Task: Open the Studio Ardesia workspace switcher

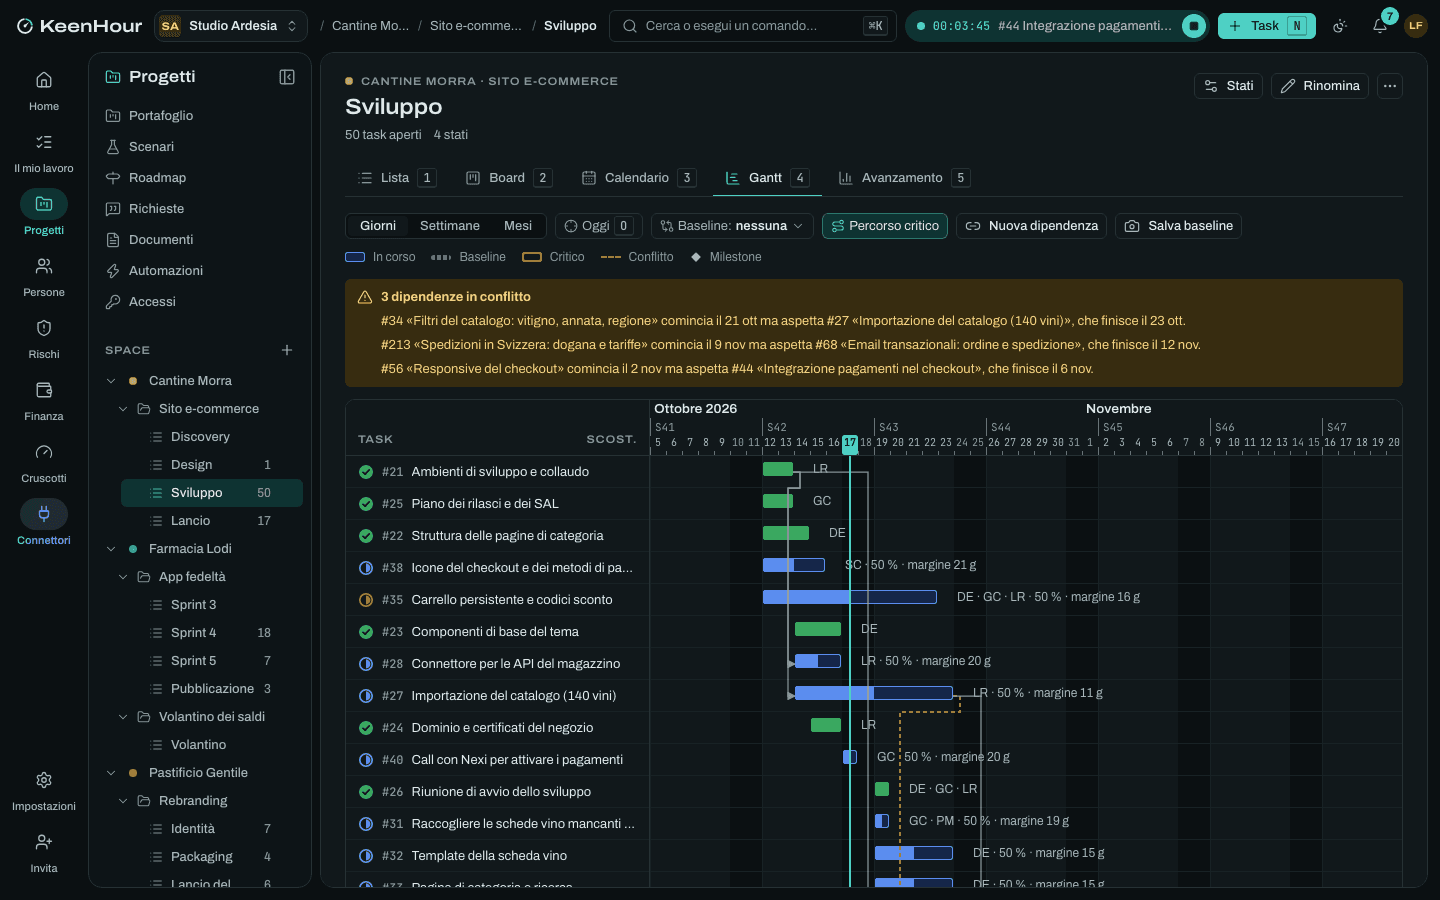Action: [230, 26]
